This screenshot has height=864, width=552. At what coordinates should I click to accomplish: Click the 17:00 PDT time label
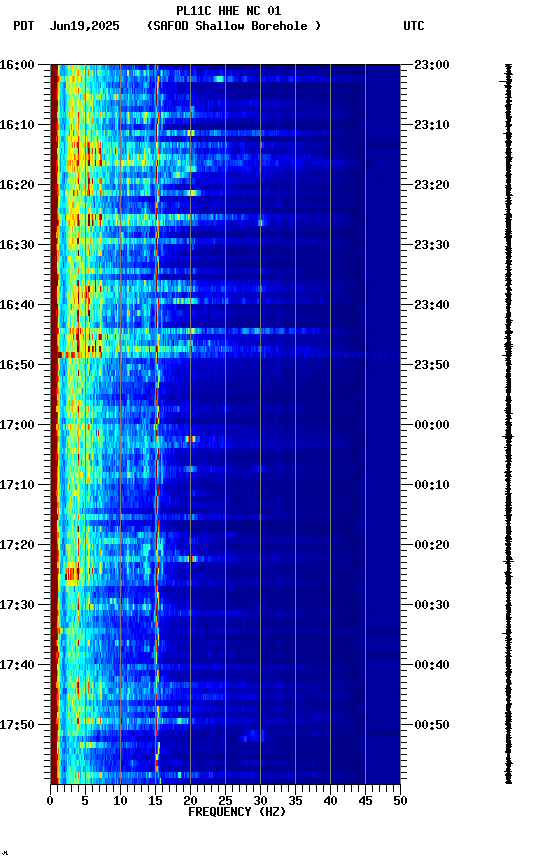(x=17, y=425)
